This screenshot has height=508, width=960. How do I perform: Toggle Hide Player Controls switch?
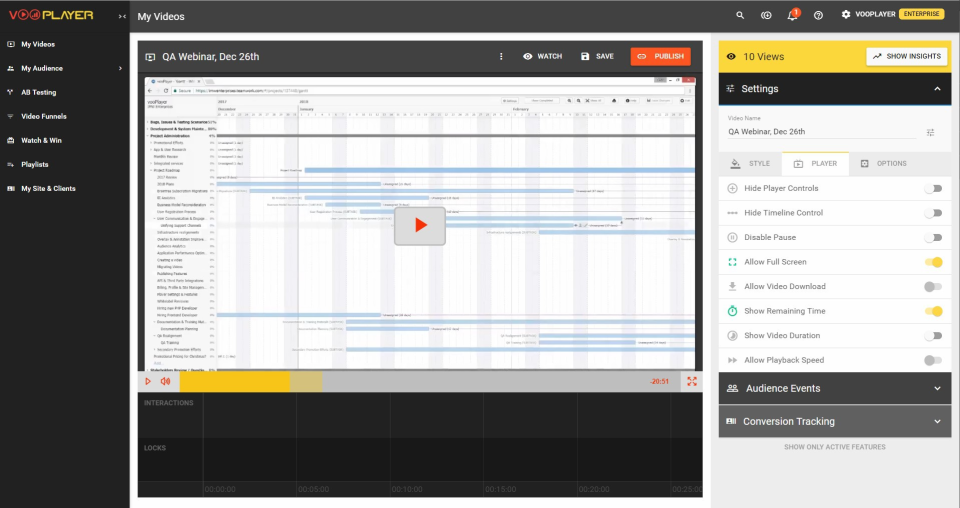coord(933,189)
